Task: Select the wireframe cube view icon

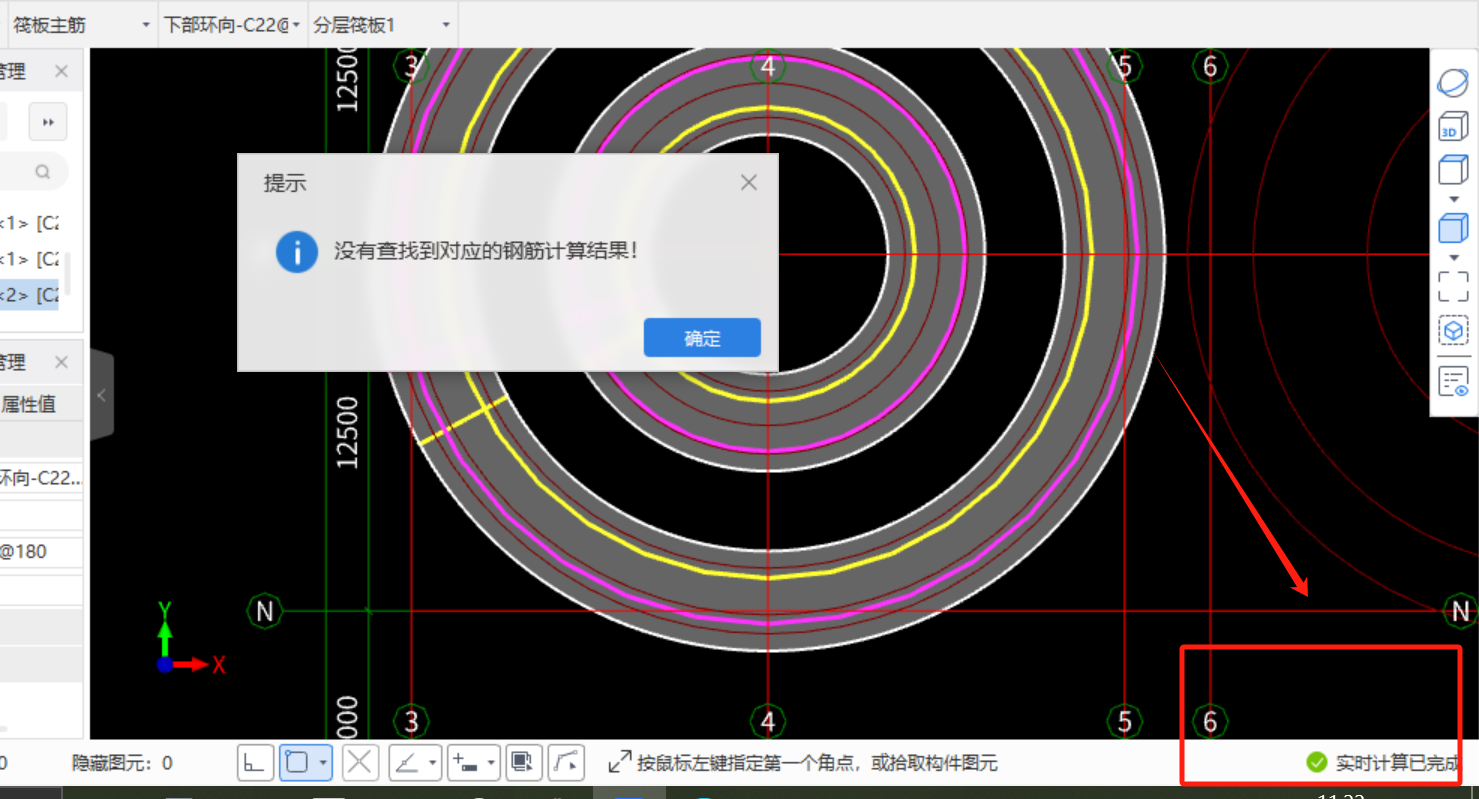Action: [1453, 170]
